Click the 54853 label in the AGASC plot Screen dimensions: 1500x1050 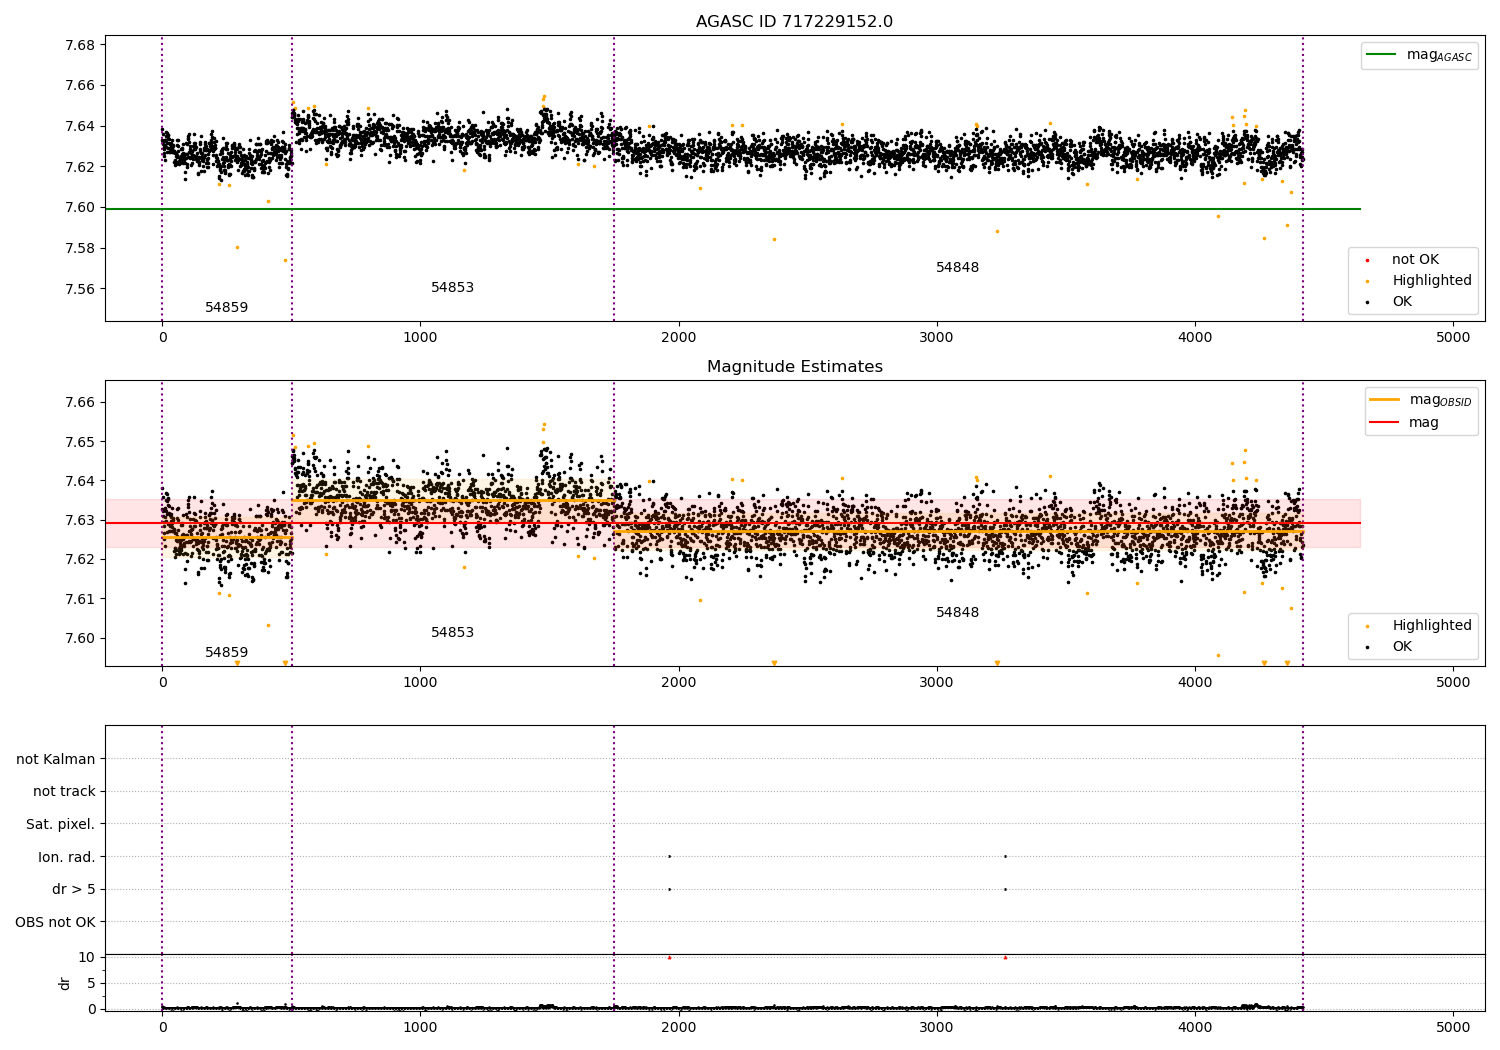coord(452,288)
